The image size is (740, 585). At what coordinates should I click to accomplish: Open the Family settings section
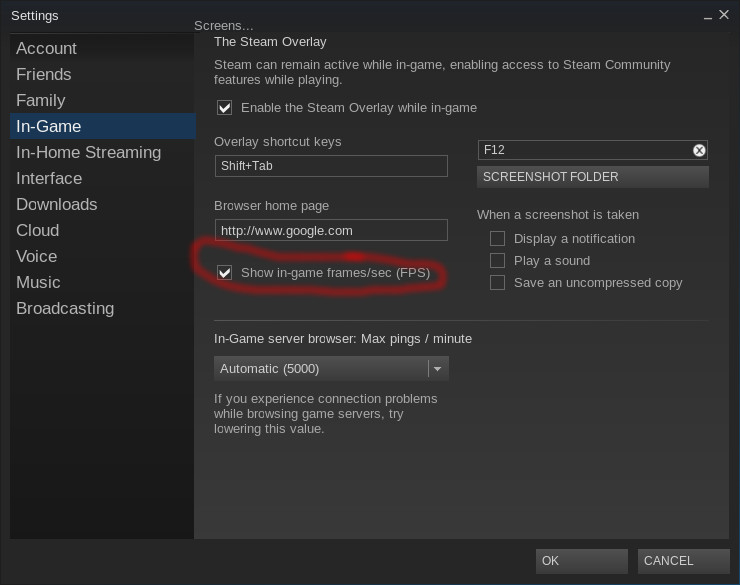click(x=102, y=100)
